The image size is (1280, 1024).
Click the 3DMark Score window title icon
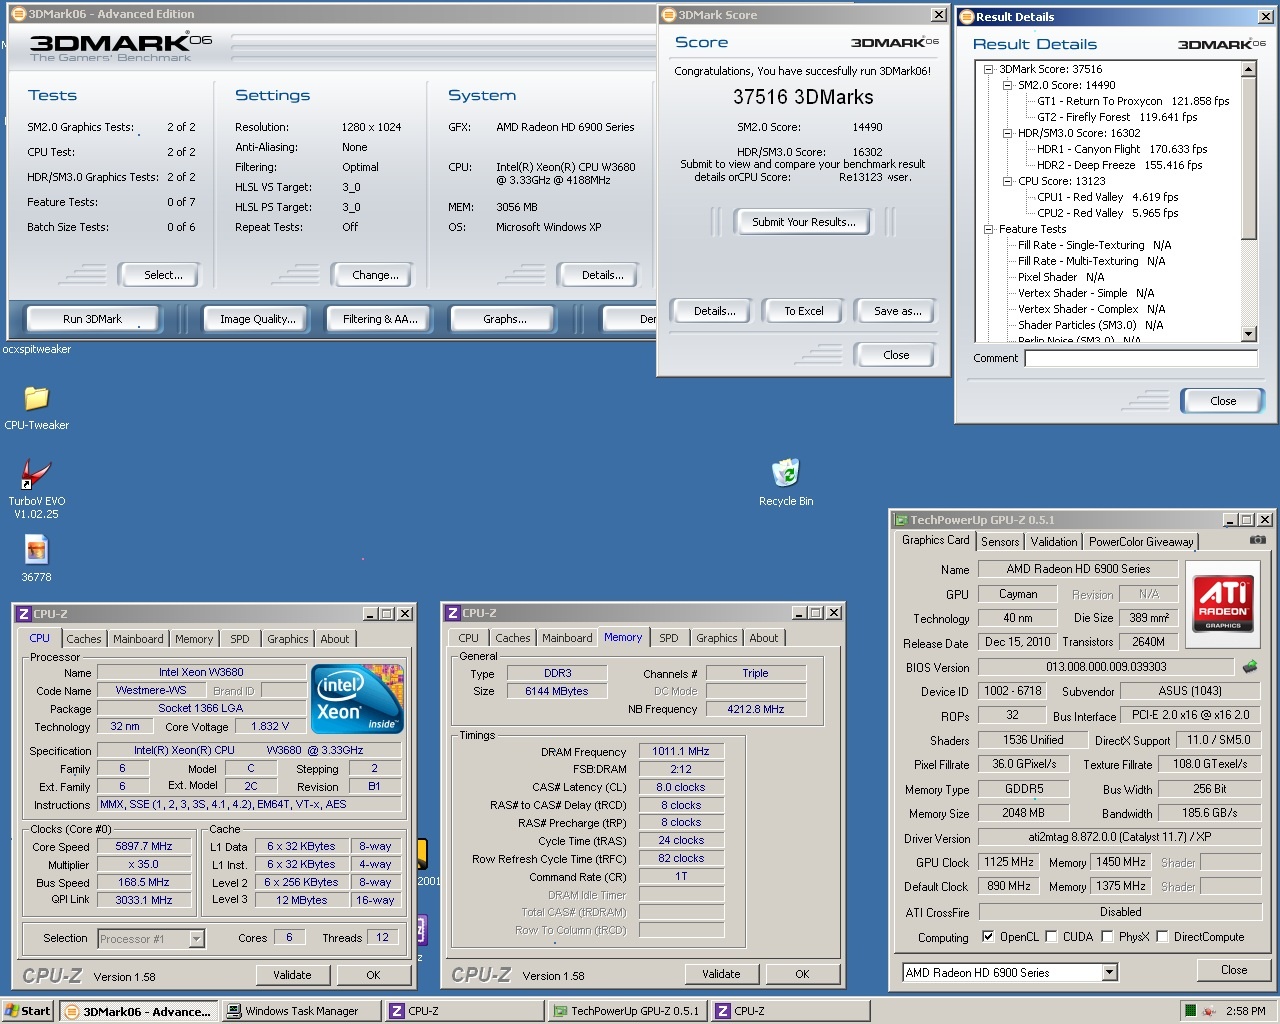click(669, 15)
